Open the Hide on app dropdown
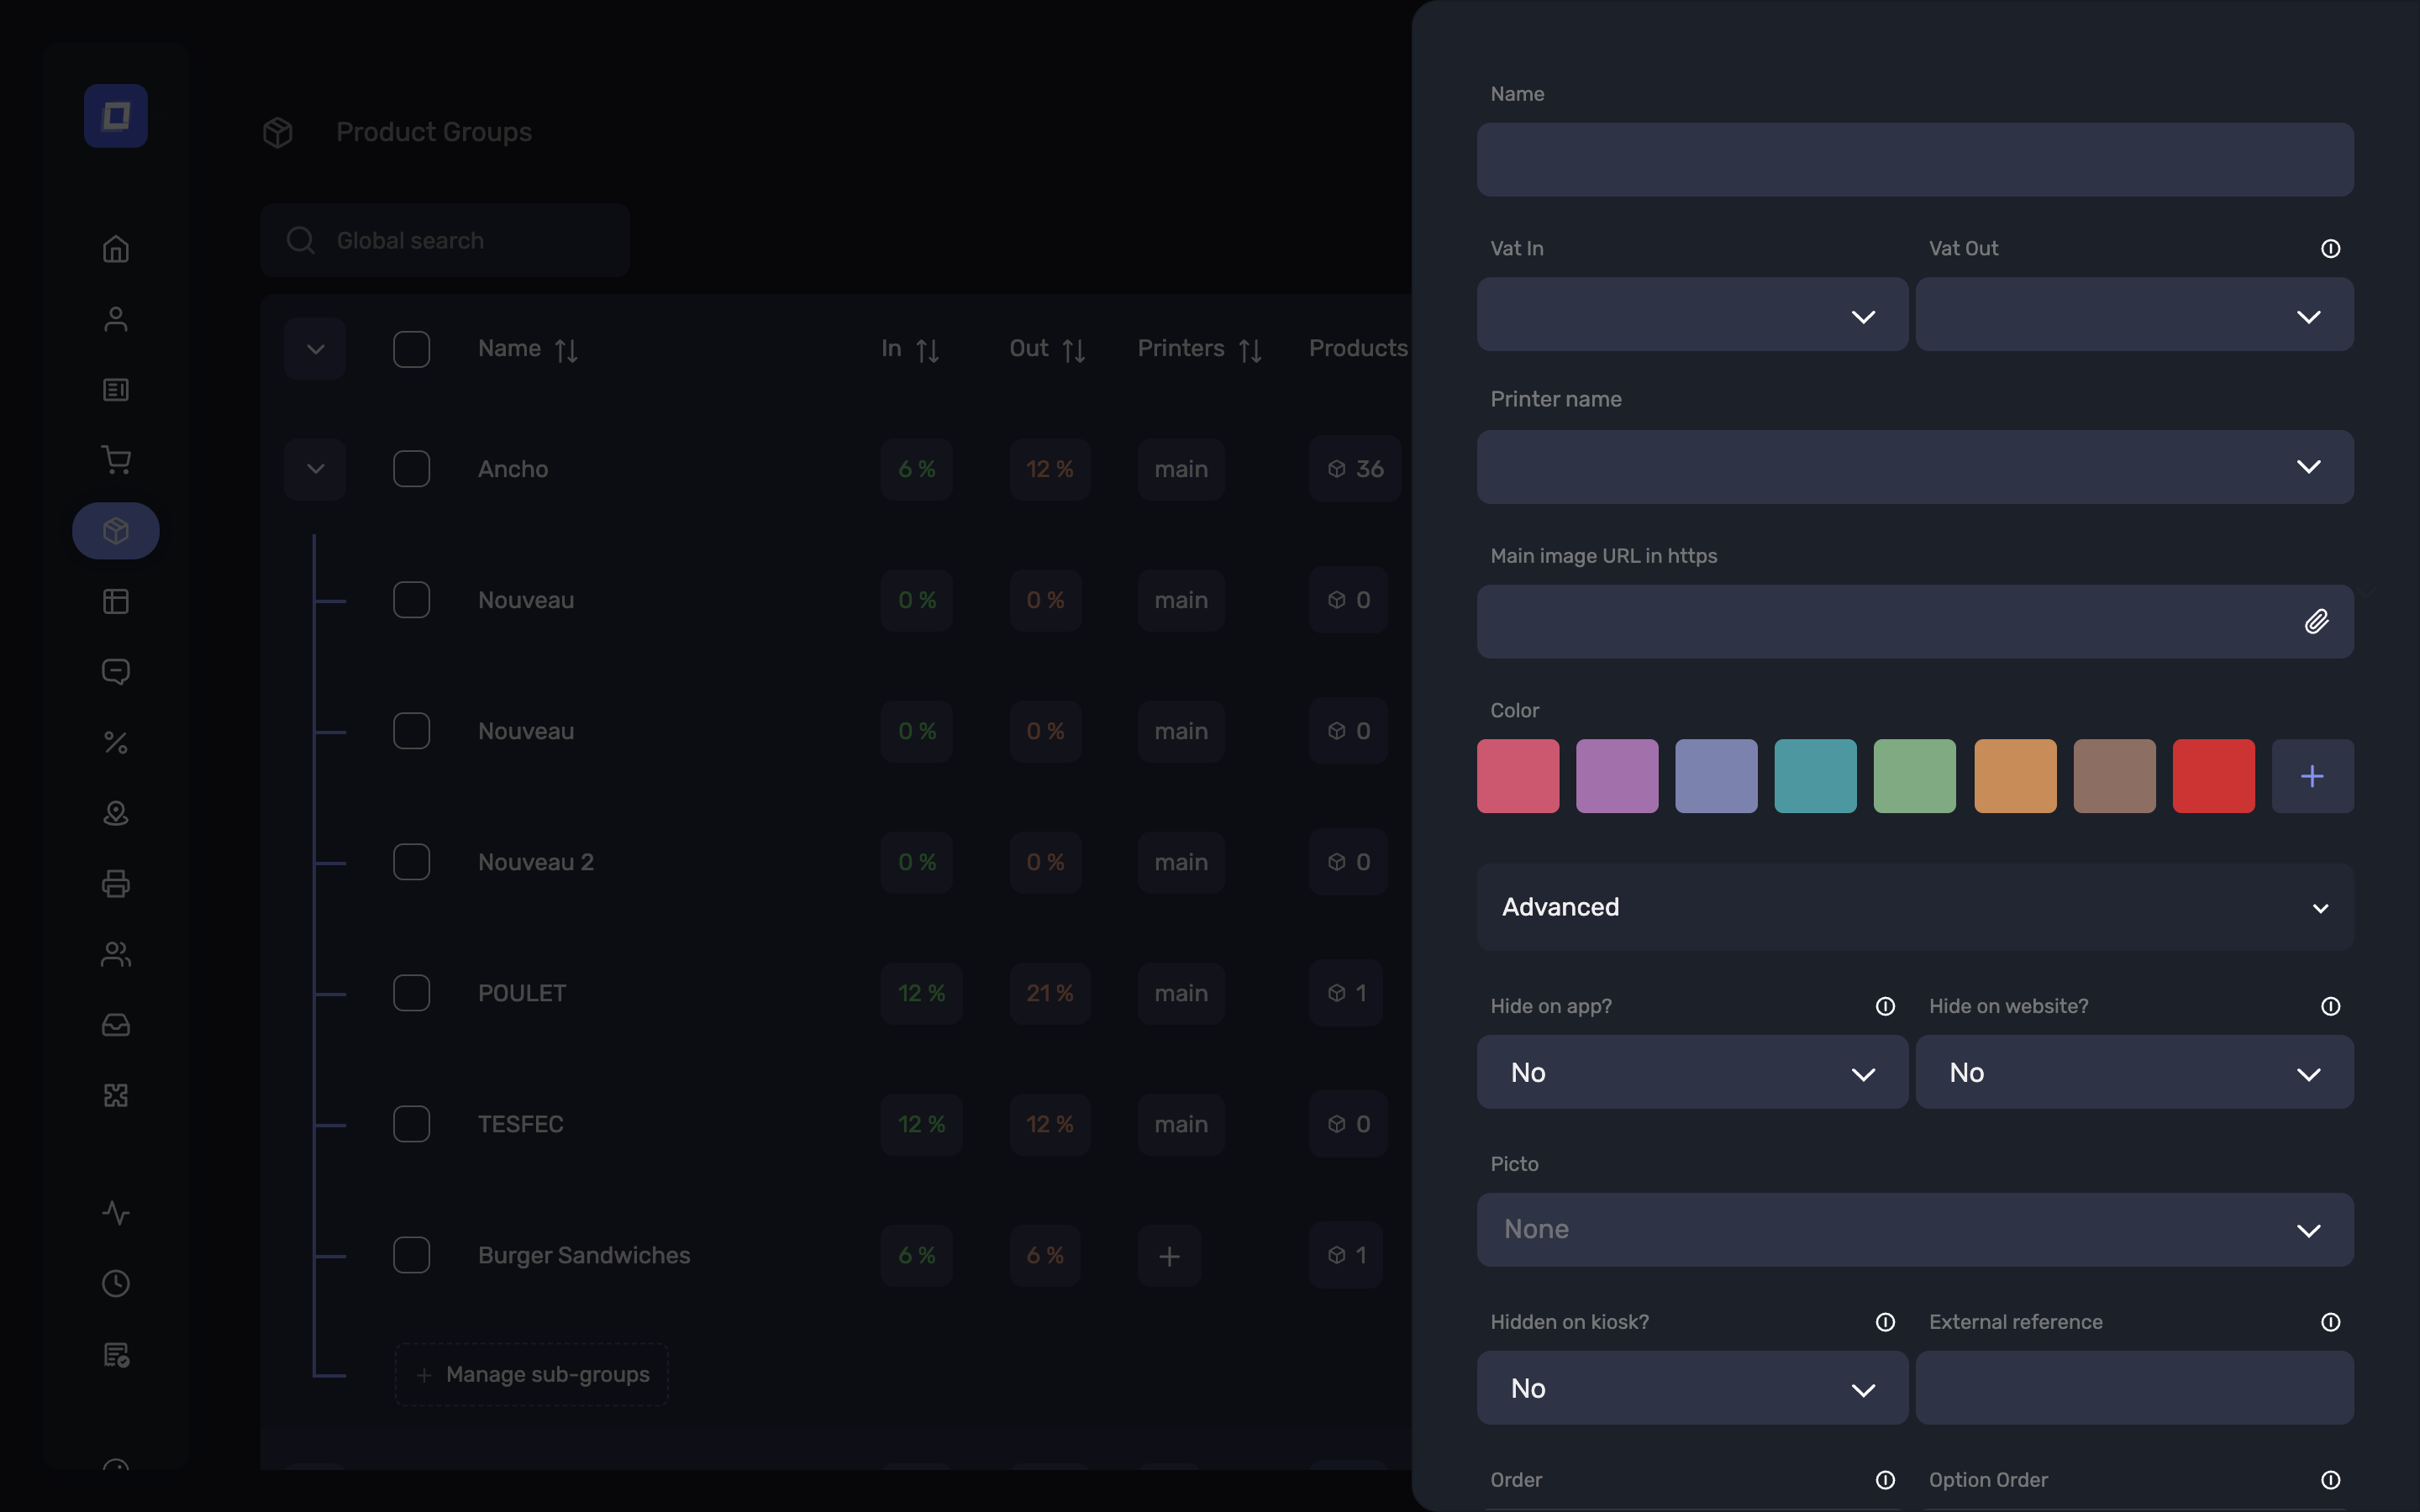 (1692, 1072)
